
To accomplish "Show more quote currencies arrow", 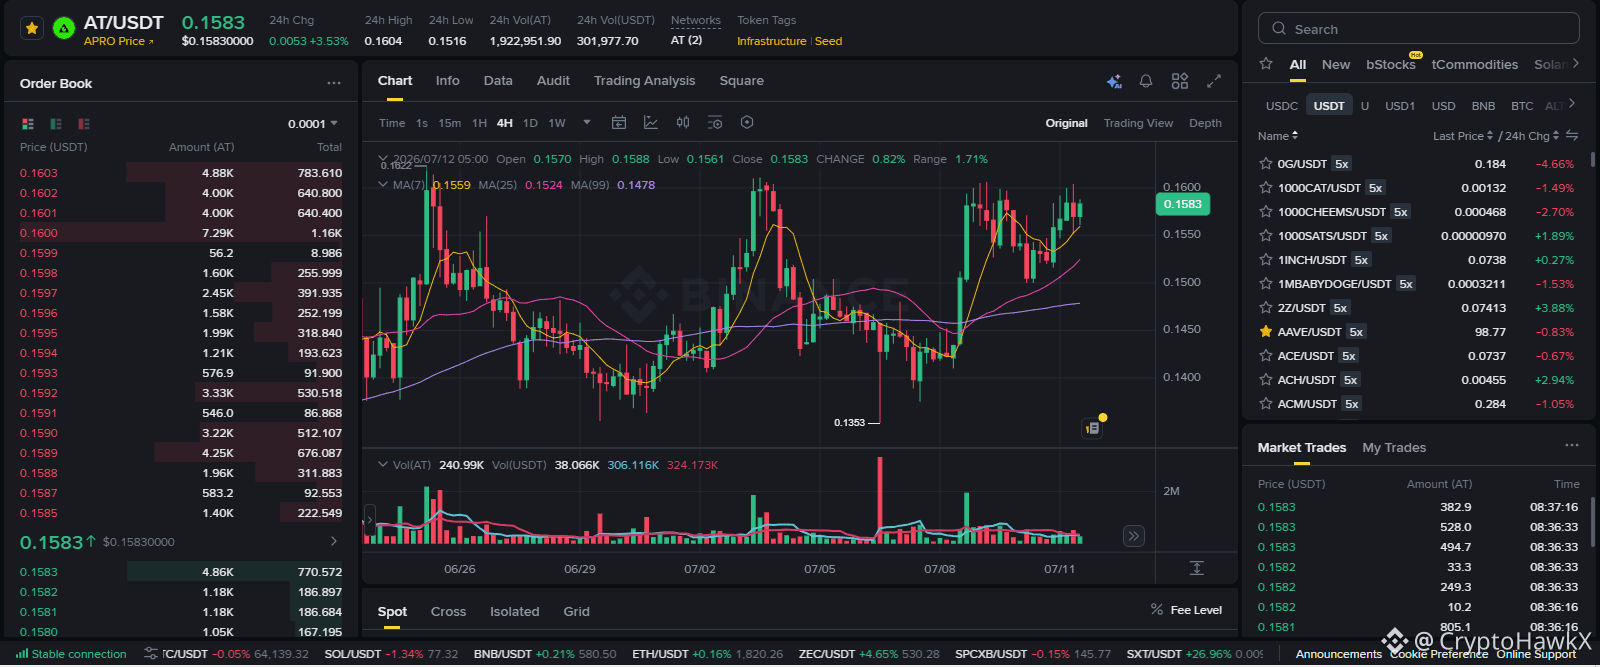I will tap(1572, 103).
